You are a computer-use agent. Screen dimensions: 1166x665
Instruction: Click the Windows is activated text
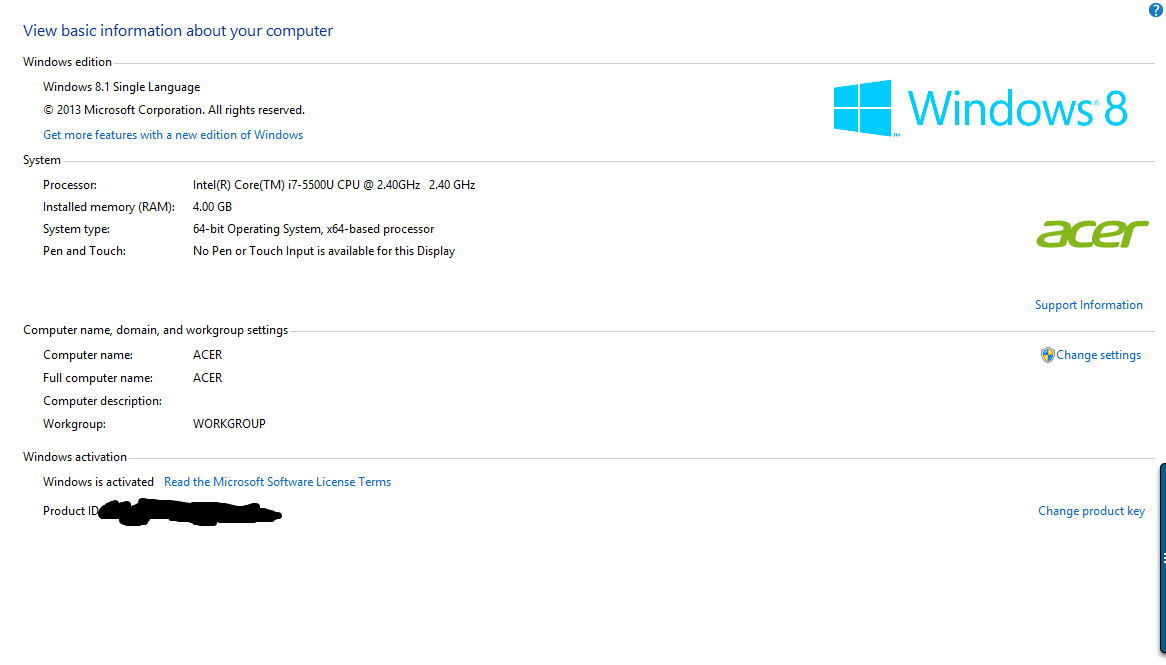(x=98, y=482)
